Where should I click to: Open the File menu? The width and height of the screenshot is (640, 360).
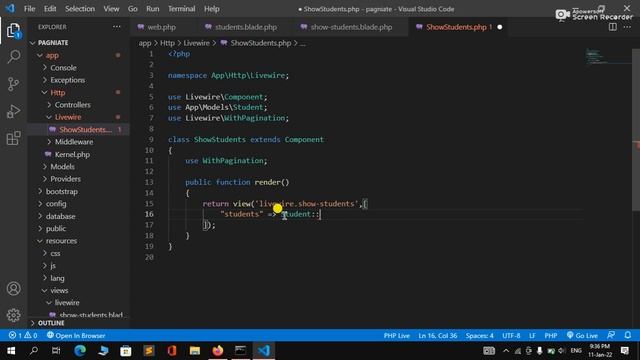pos(29,9)
